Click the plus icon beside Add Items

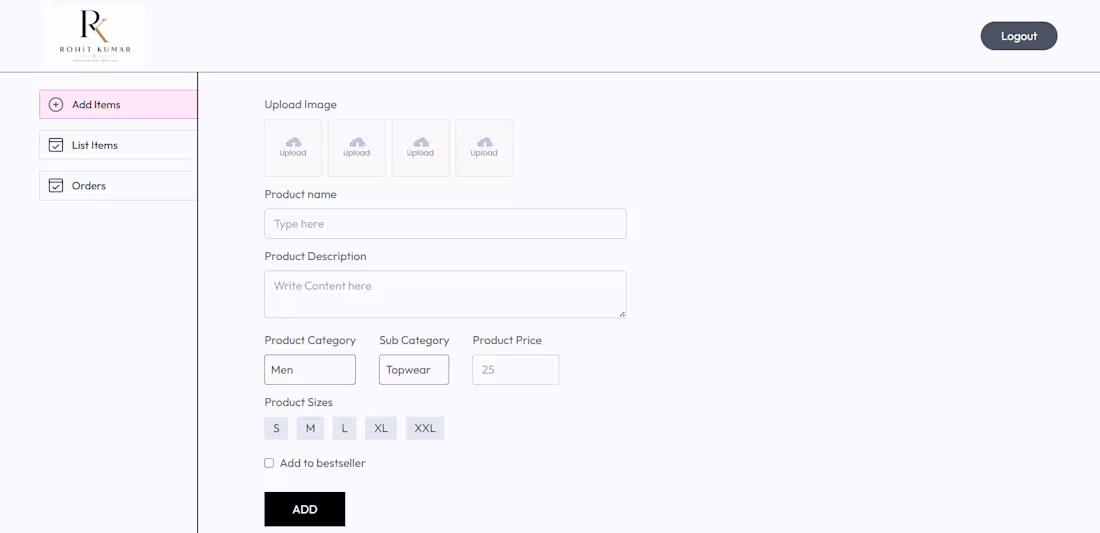pyautogui.click(x=55, y=104)
